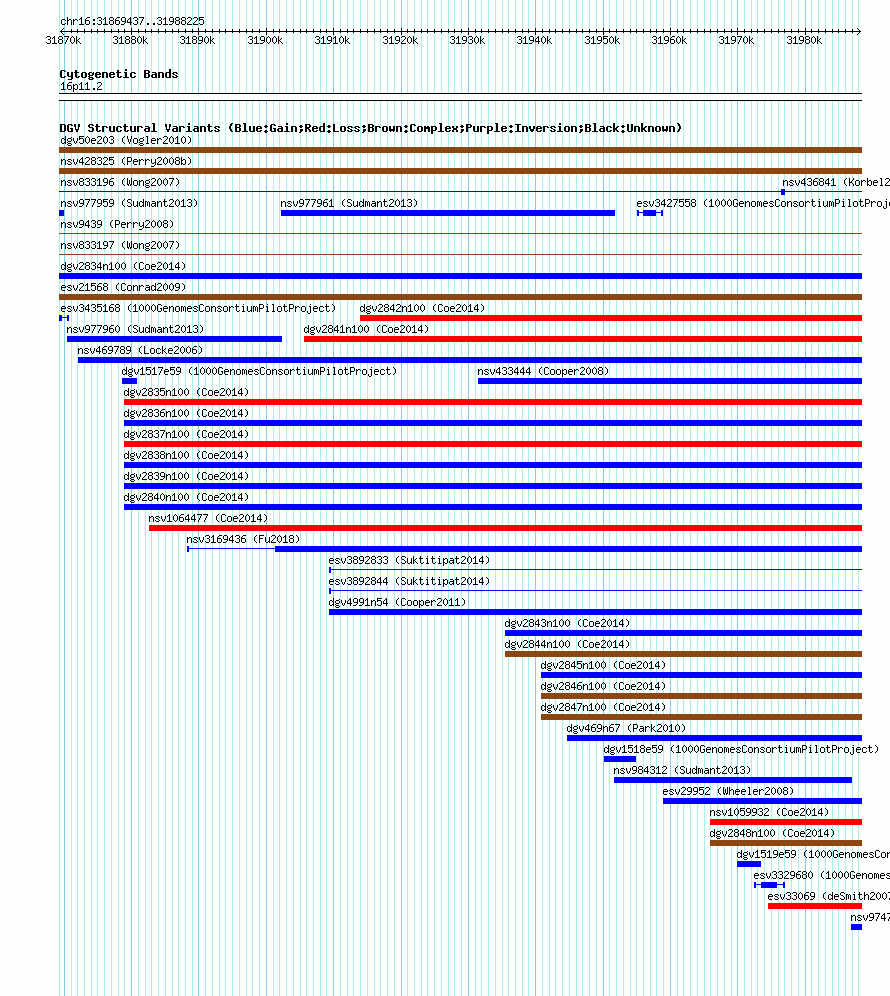
Task: Click the esv3427558 variant glyph
Action: pos(650,213)
